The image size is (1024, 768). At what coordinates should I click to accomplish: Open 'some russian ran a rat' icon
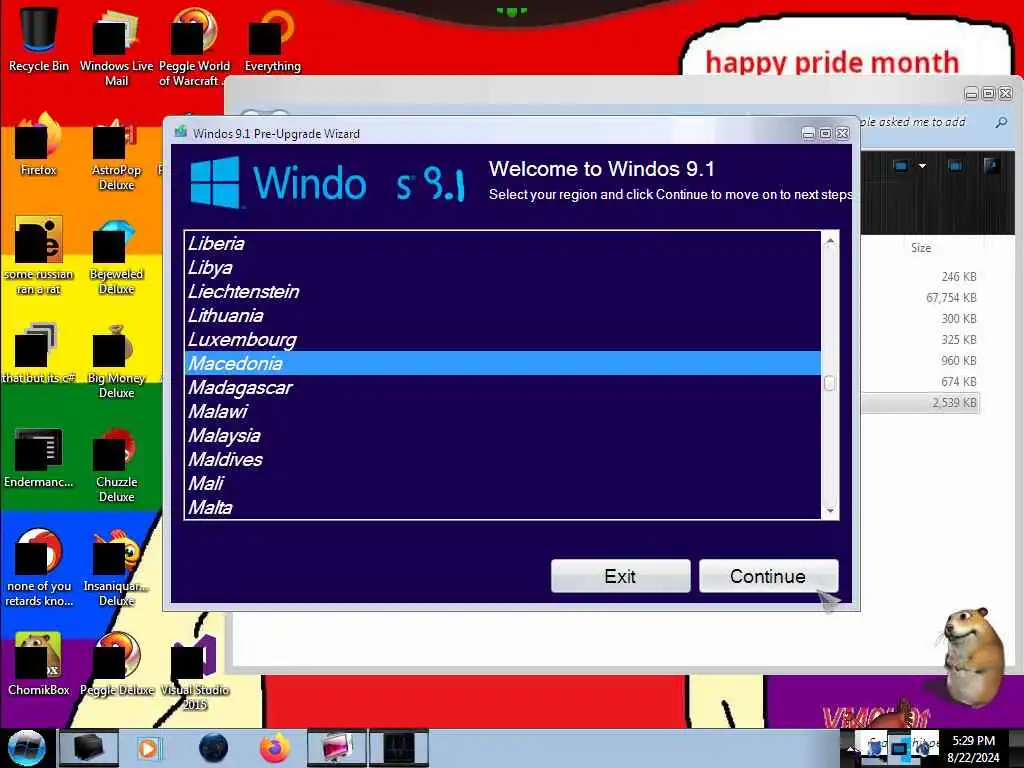[x=39, y=256]
